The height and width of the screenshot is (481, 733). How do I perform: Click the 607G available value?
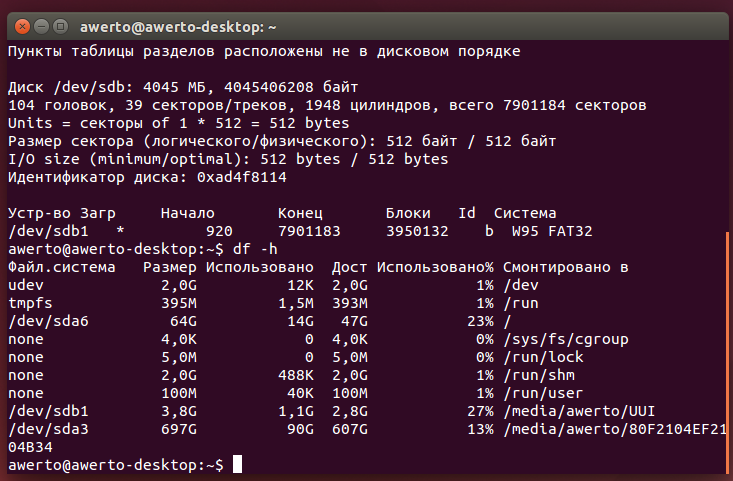350,429
